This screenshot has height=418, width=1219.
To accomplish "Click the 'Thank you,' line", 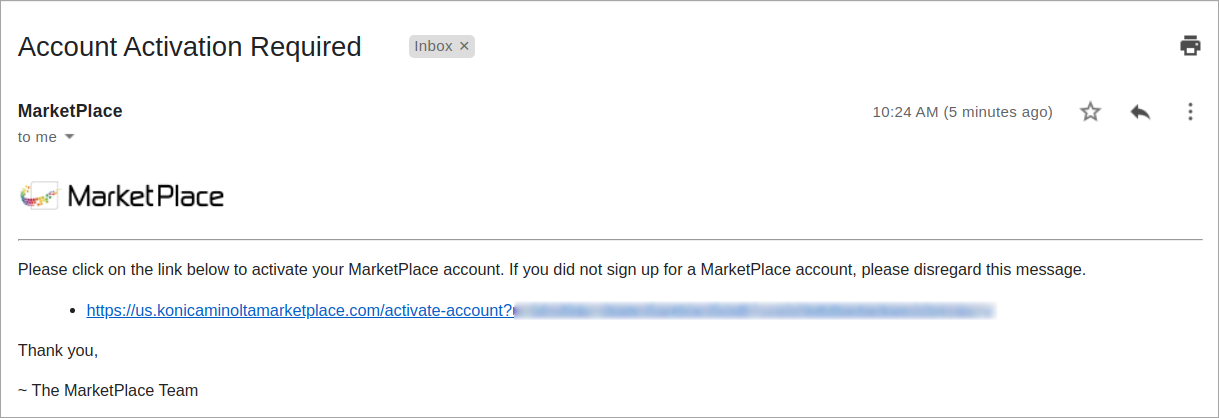I will pos(58,351).
